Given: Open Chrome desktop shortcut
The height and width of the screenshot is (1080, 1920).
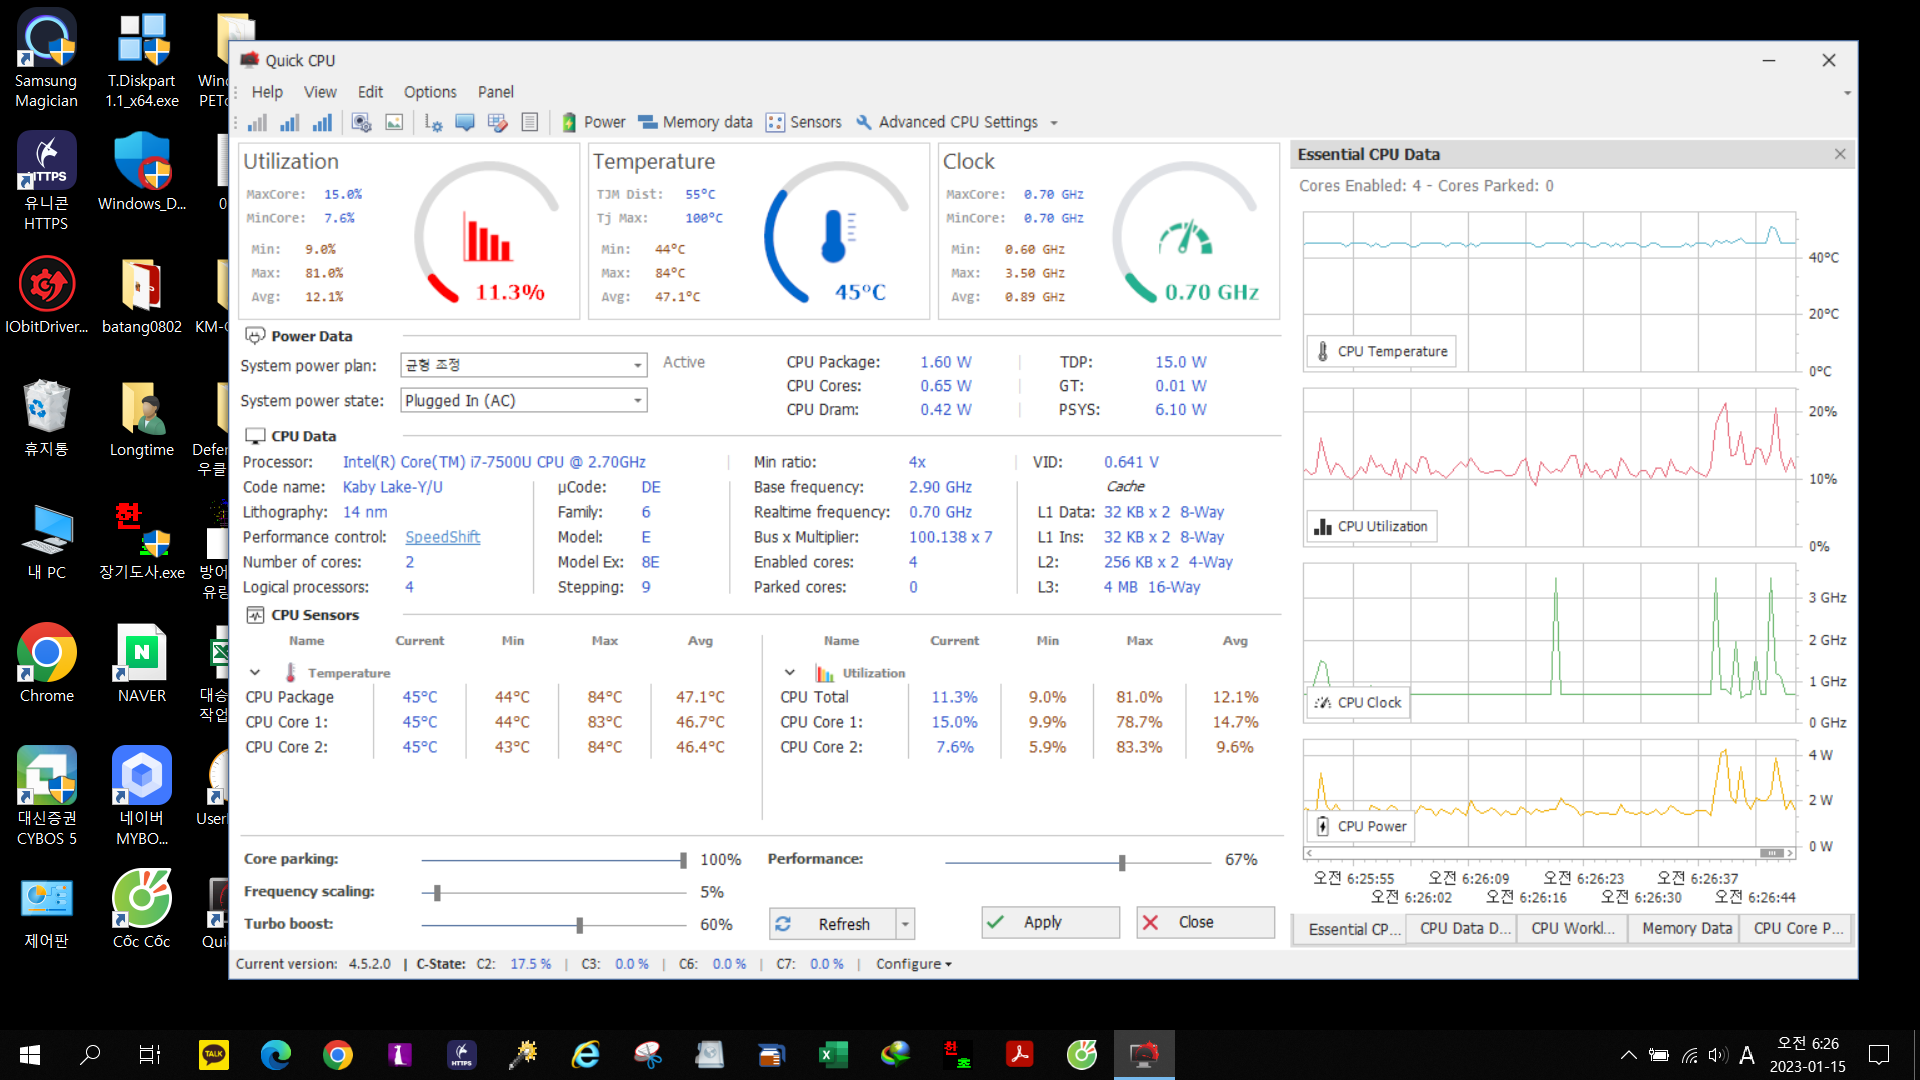Looking at the screenshot, I should pos(46,664).
